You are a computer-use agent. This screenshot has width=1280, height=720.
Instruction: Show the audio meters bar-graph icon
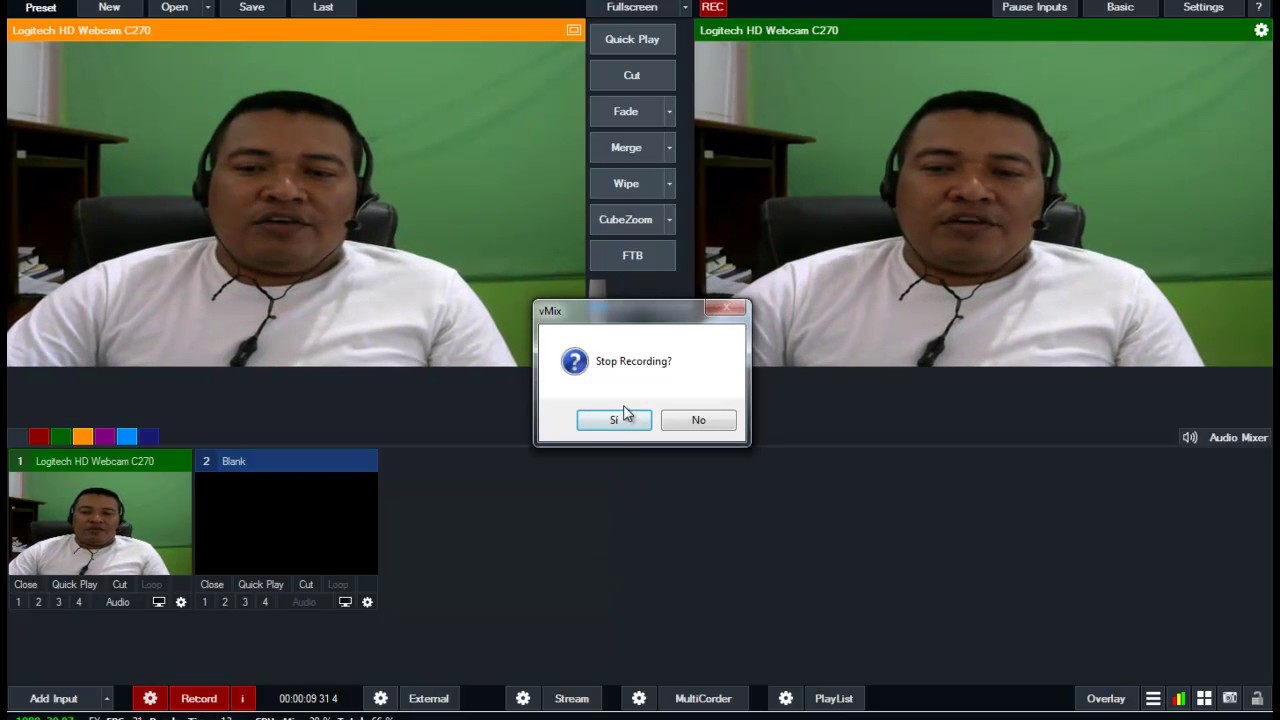[x=1179, y=698]
